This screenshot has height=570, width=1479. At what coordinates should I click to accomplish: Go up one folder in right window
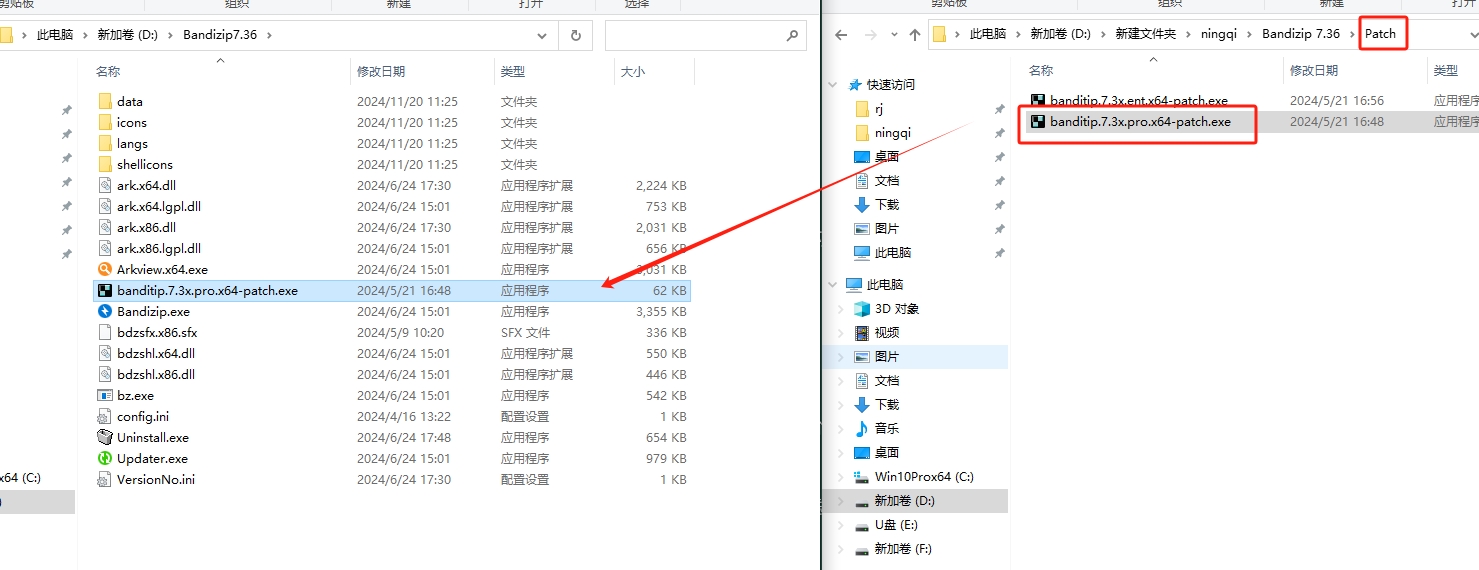click(915, 35)
